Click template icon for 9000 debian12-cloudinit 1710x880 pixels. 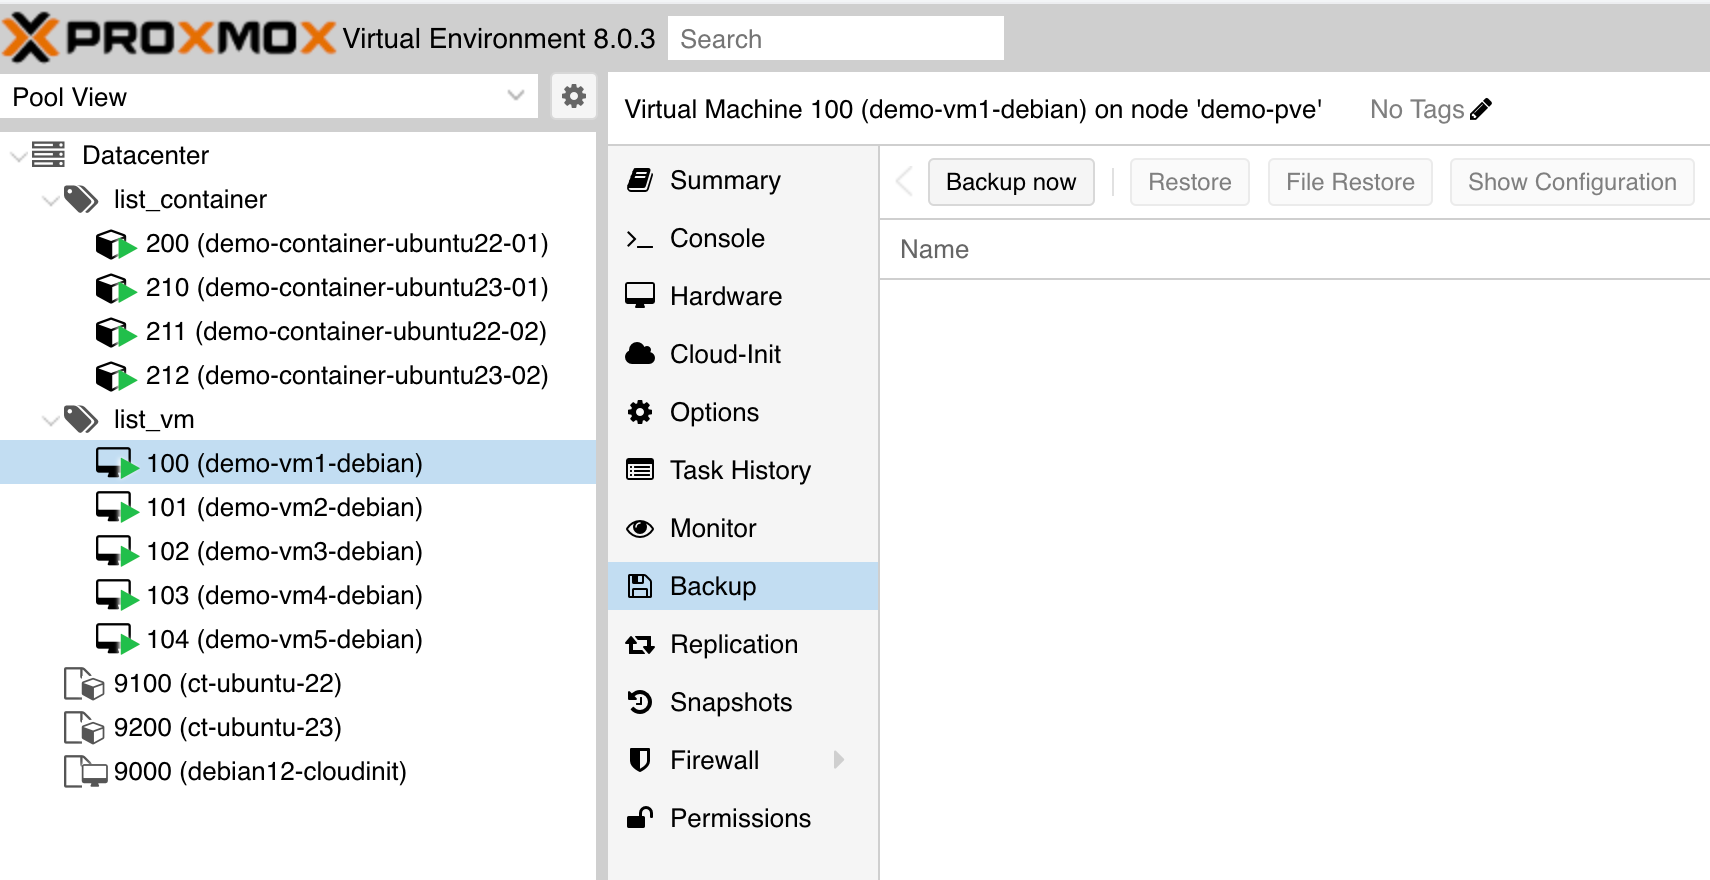click(85, 771)
